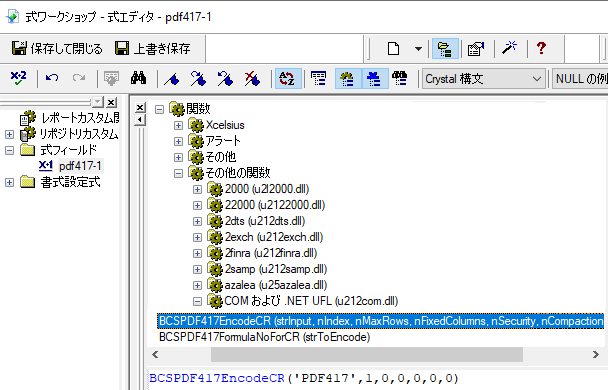
Task: Select the pdf417-1 formula in the tree
Action: [x=80, y=166]
